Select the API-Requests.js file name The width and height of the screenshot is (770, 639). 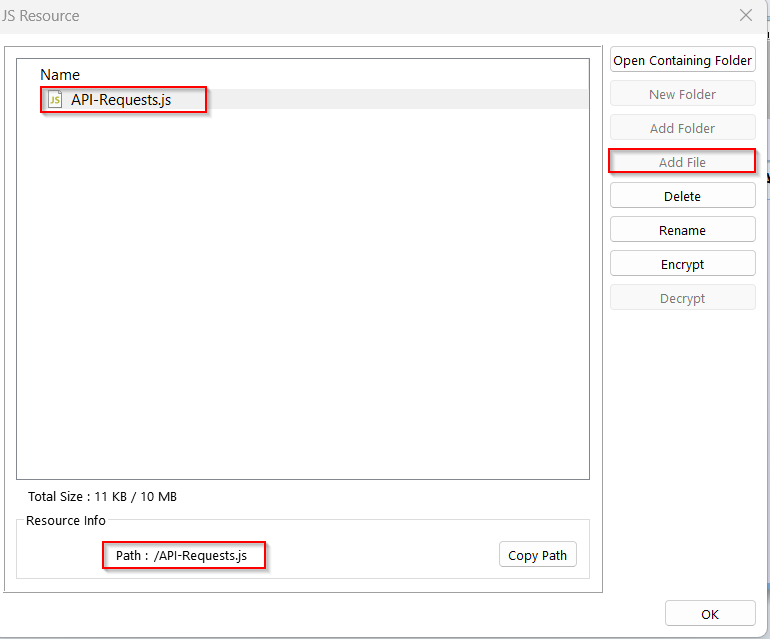click(x=121, y=100)
